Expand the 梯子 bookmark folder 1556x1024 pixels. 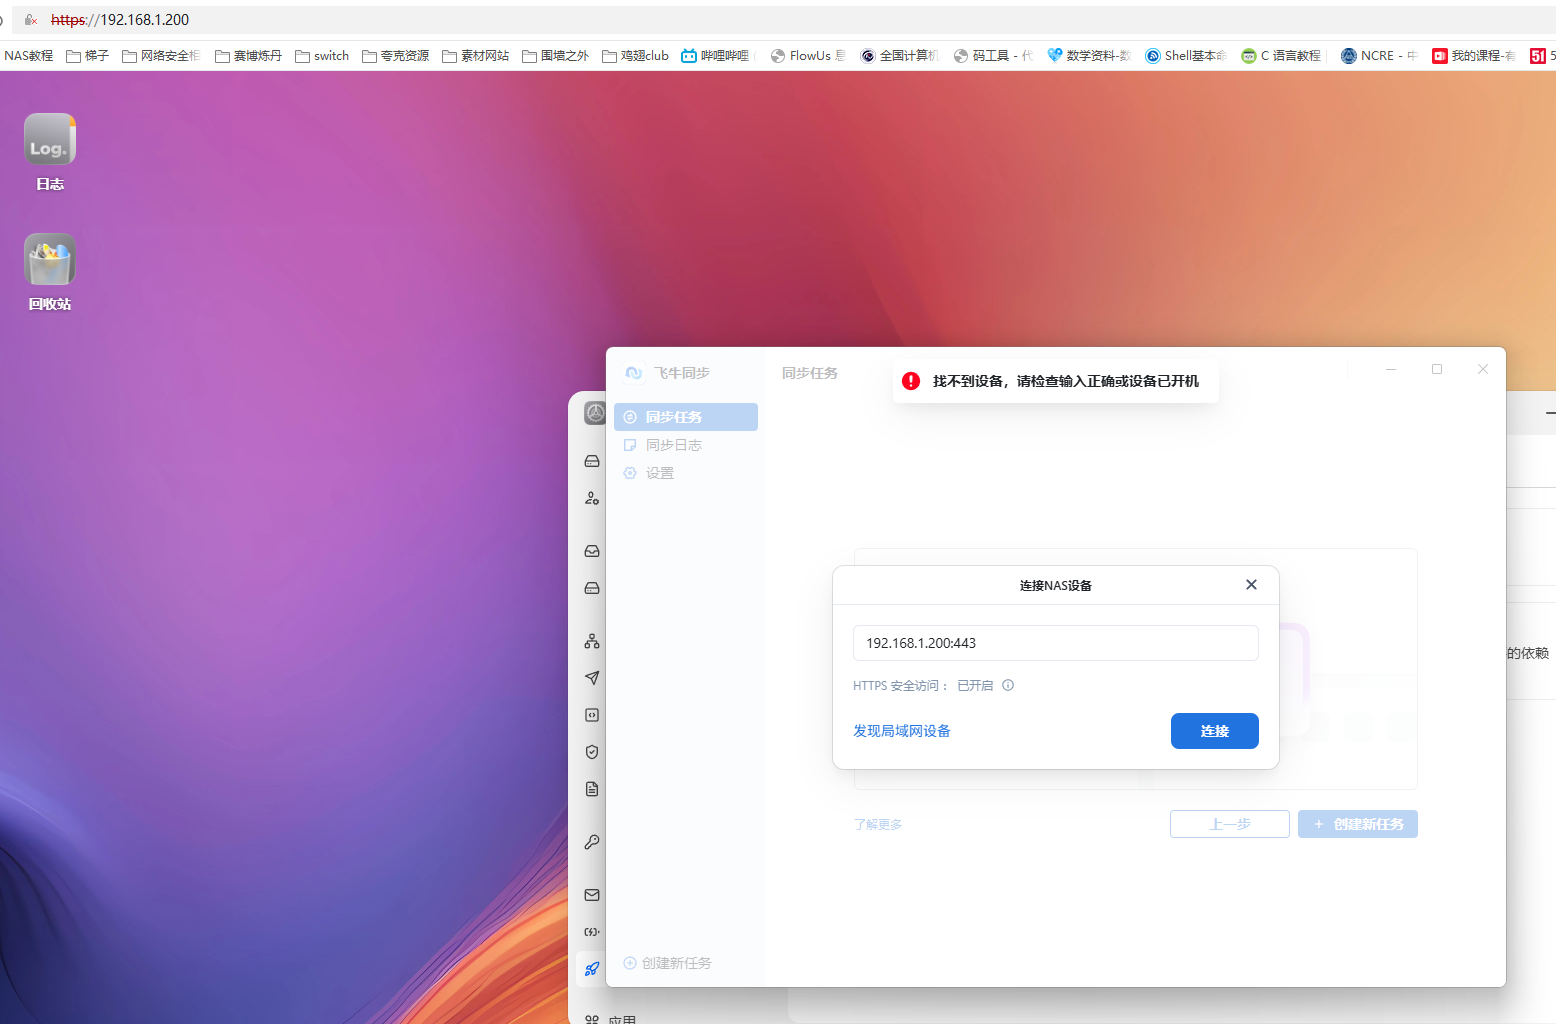pos(87,56)
